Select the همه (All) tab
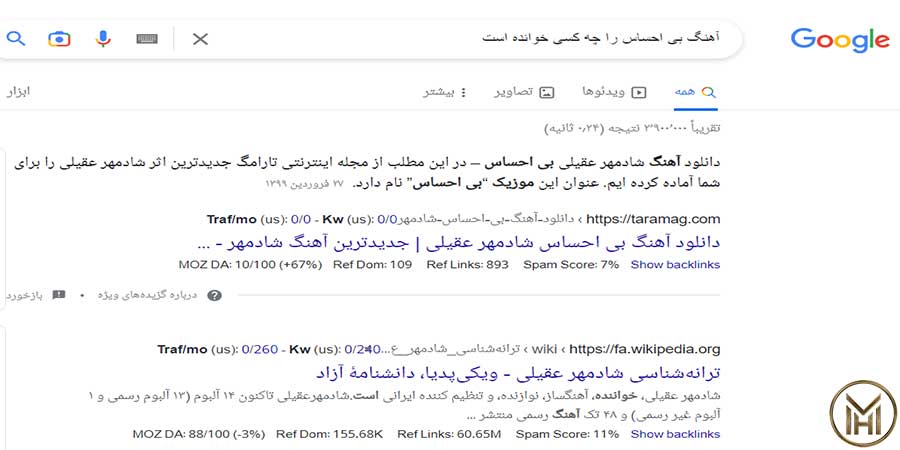Image resolution: width=900 pixels, height=450 pixels. click(695, 92)
